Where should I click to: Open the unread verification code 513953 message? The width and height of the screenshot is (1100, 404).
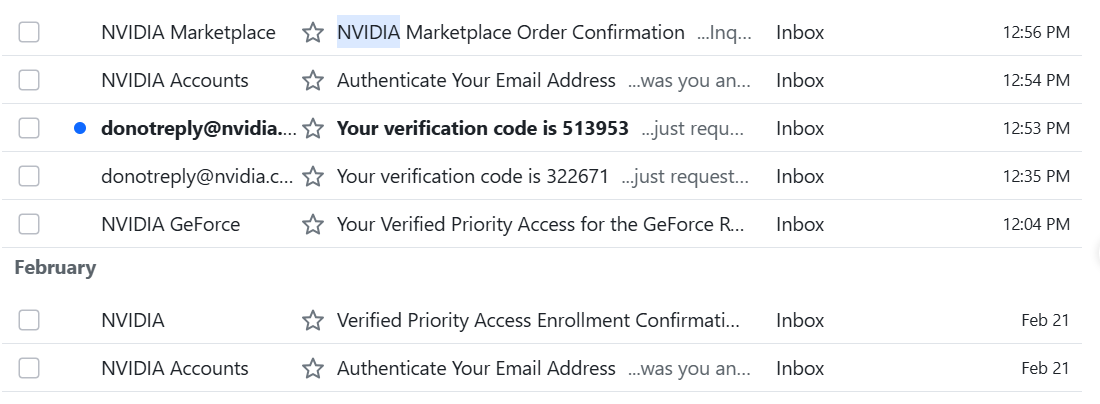click(x=482, y=128)
